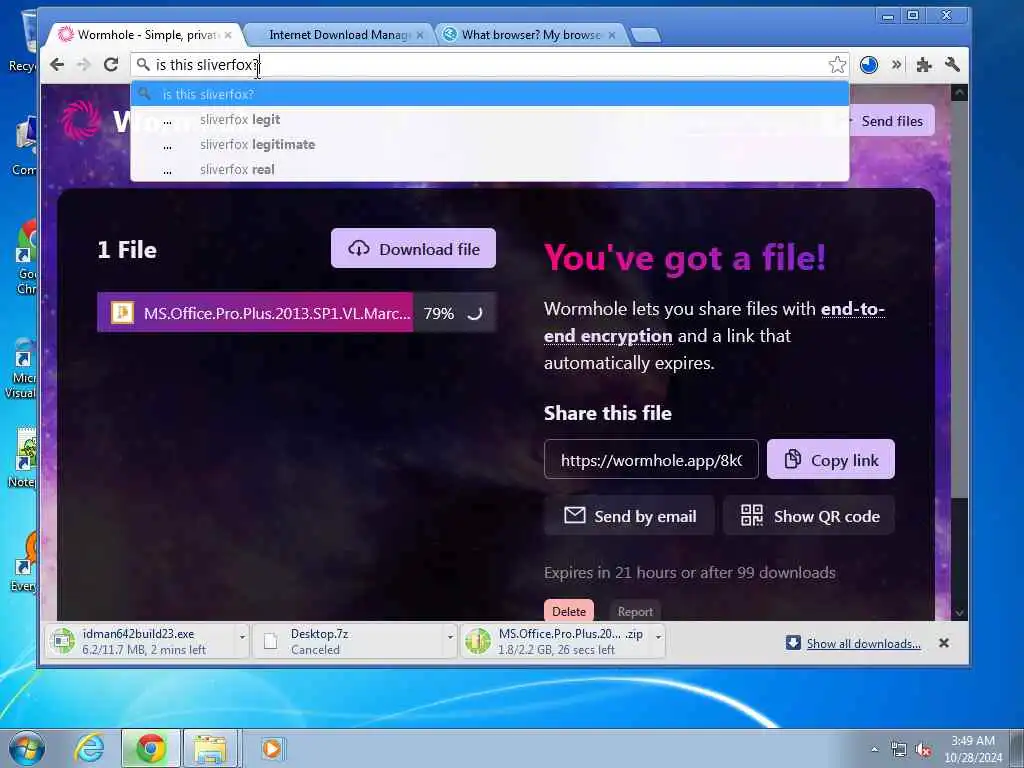
Task: Switch to the Wormhole tab
Action: [145, 35]
